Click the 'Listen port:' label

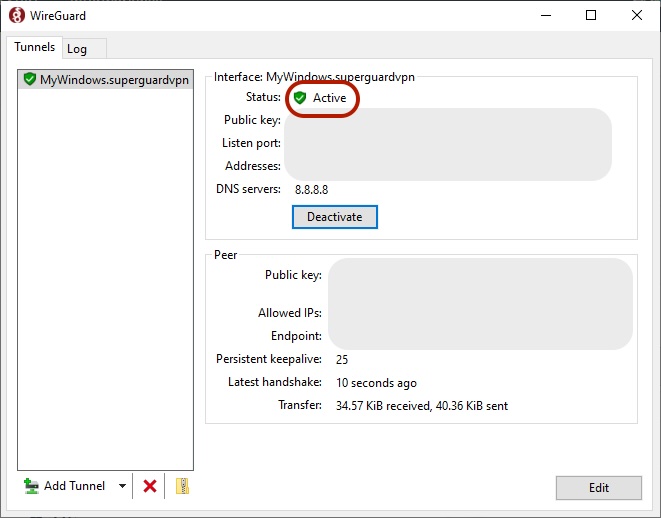point(251,143)
